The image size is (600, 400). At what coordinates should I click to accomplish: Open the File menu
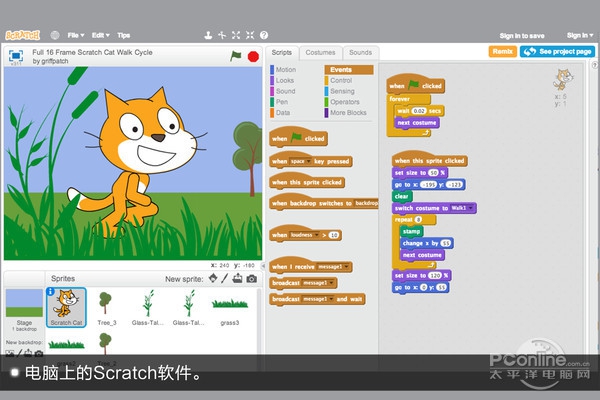click(x=75, y=34)
